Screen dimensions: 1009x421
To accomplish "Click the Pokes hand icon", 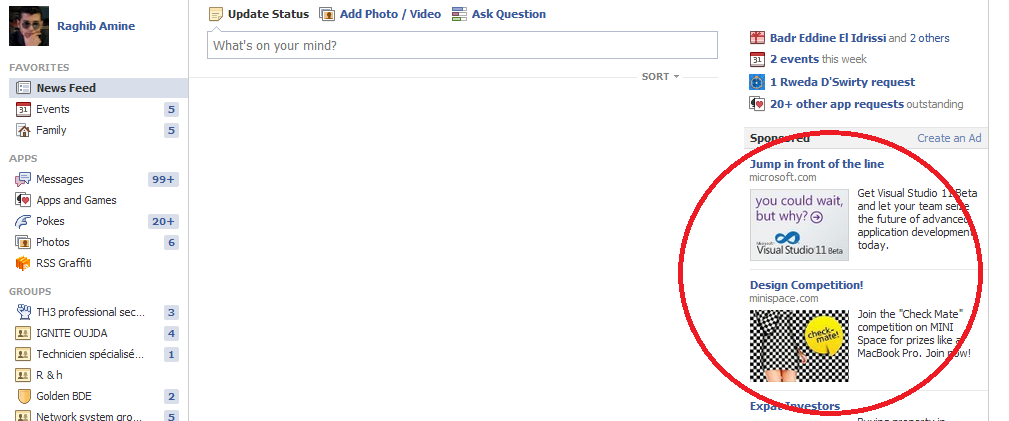I will tap(23, 221).
